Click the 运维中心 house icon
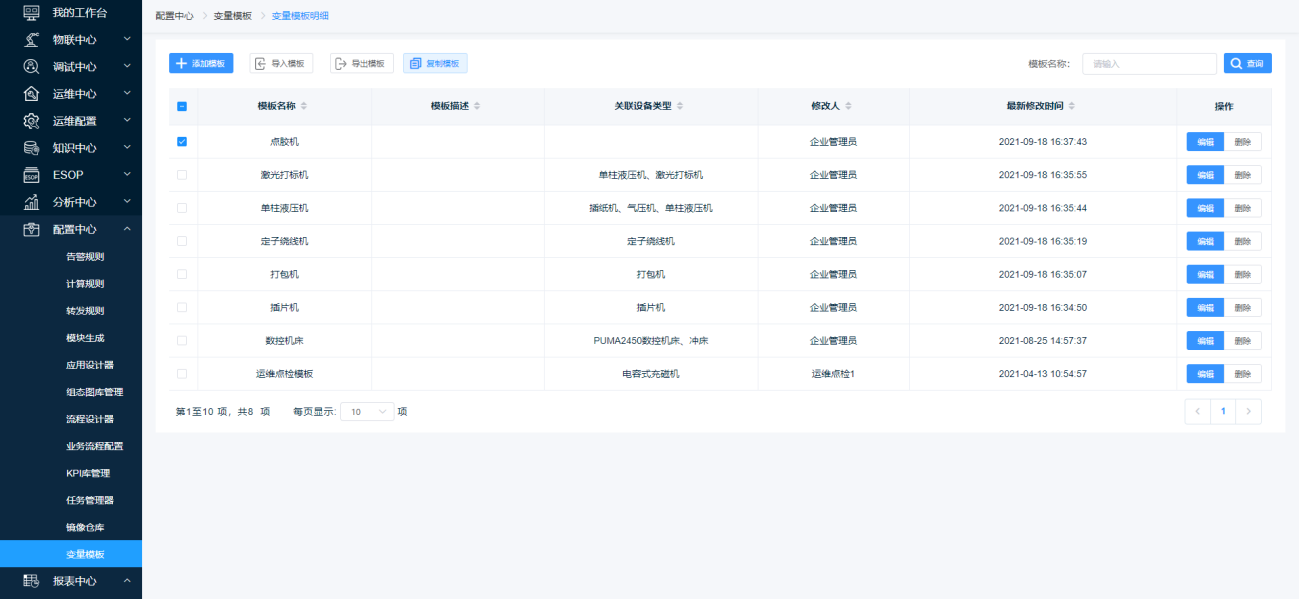The width and height of the screenshot is (1299, 599). [31, 93]
